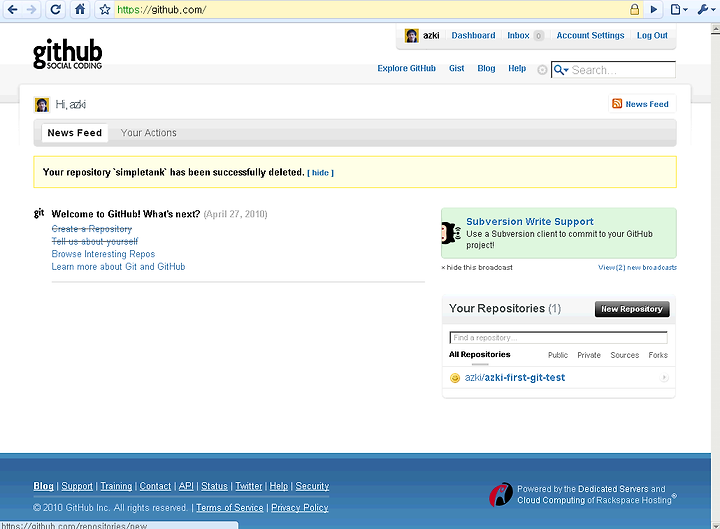This screenshot has width=720, height=529.
Task: Open Subversion Write Support broadcast
Action: pyautogui.click(x=530, y=221)
